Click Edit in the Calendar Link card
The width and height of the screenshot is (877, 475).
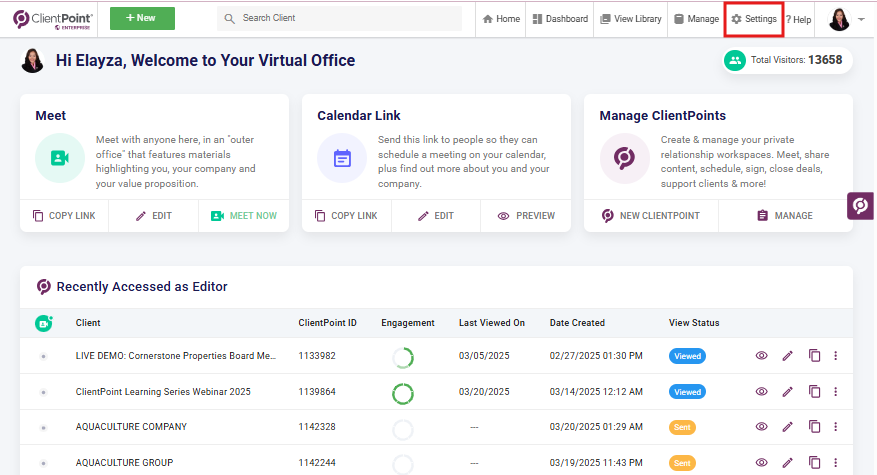click(x=436, y=215)
